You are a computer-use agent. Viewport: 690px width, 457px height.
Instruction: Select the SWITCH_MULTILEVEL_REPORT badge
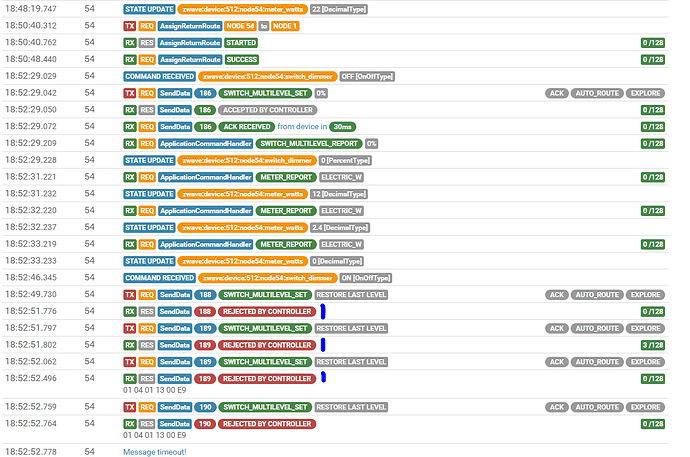(x=309, y=143)
